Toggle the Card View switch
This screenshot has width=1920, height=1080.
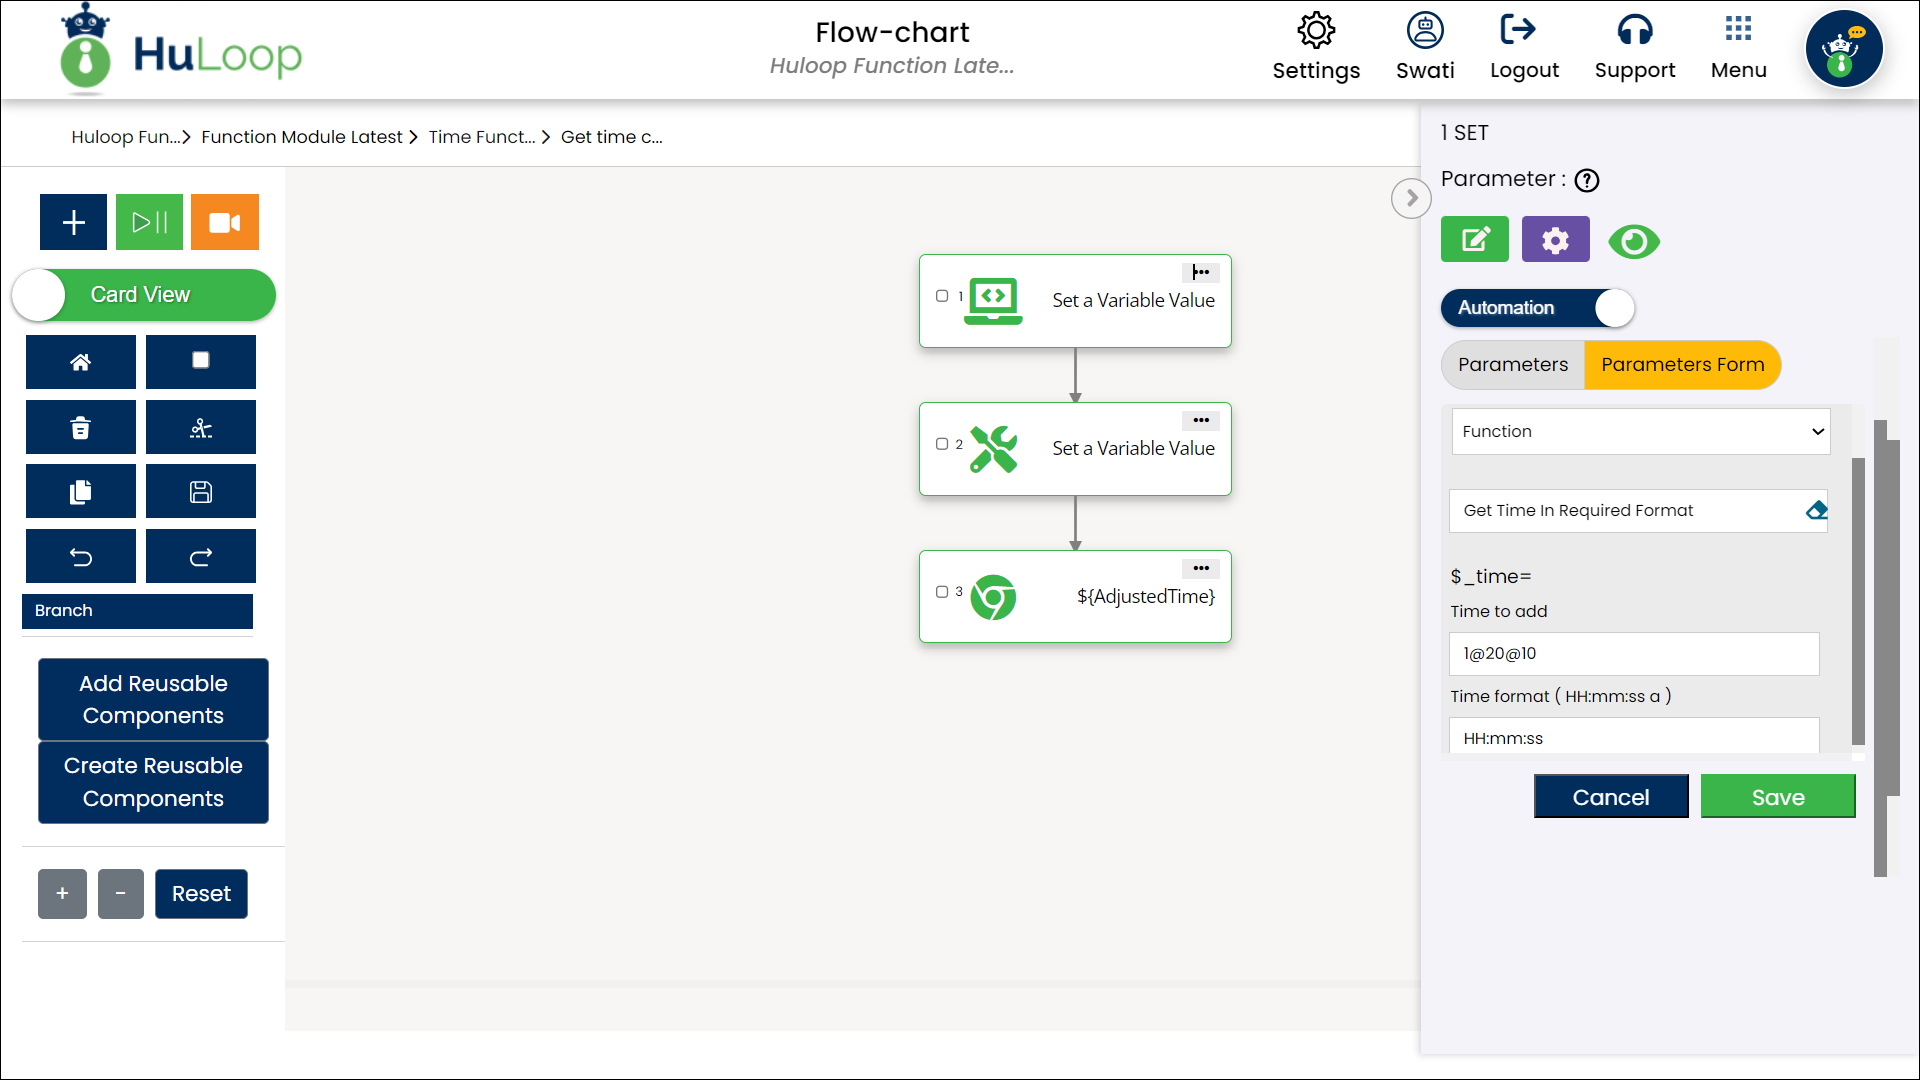pyautogui.click(x=144, y=295)
